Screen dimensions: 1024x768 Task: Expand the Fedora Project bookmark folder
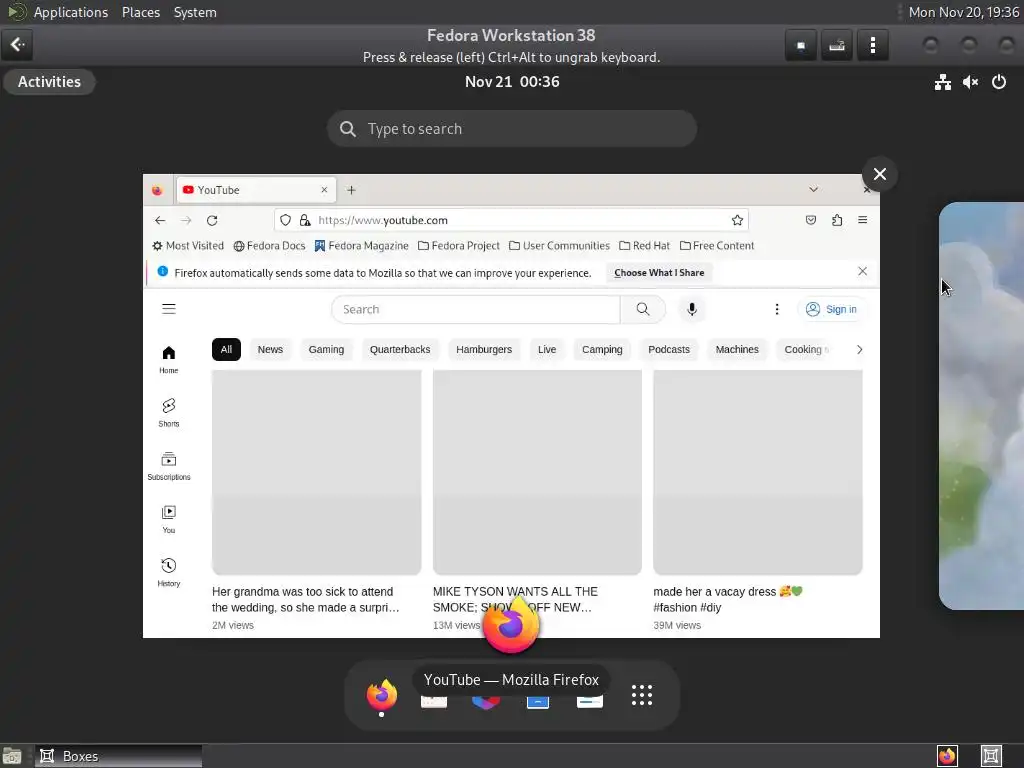coord(458,246)
